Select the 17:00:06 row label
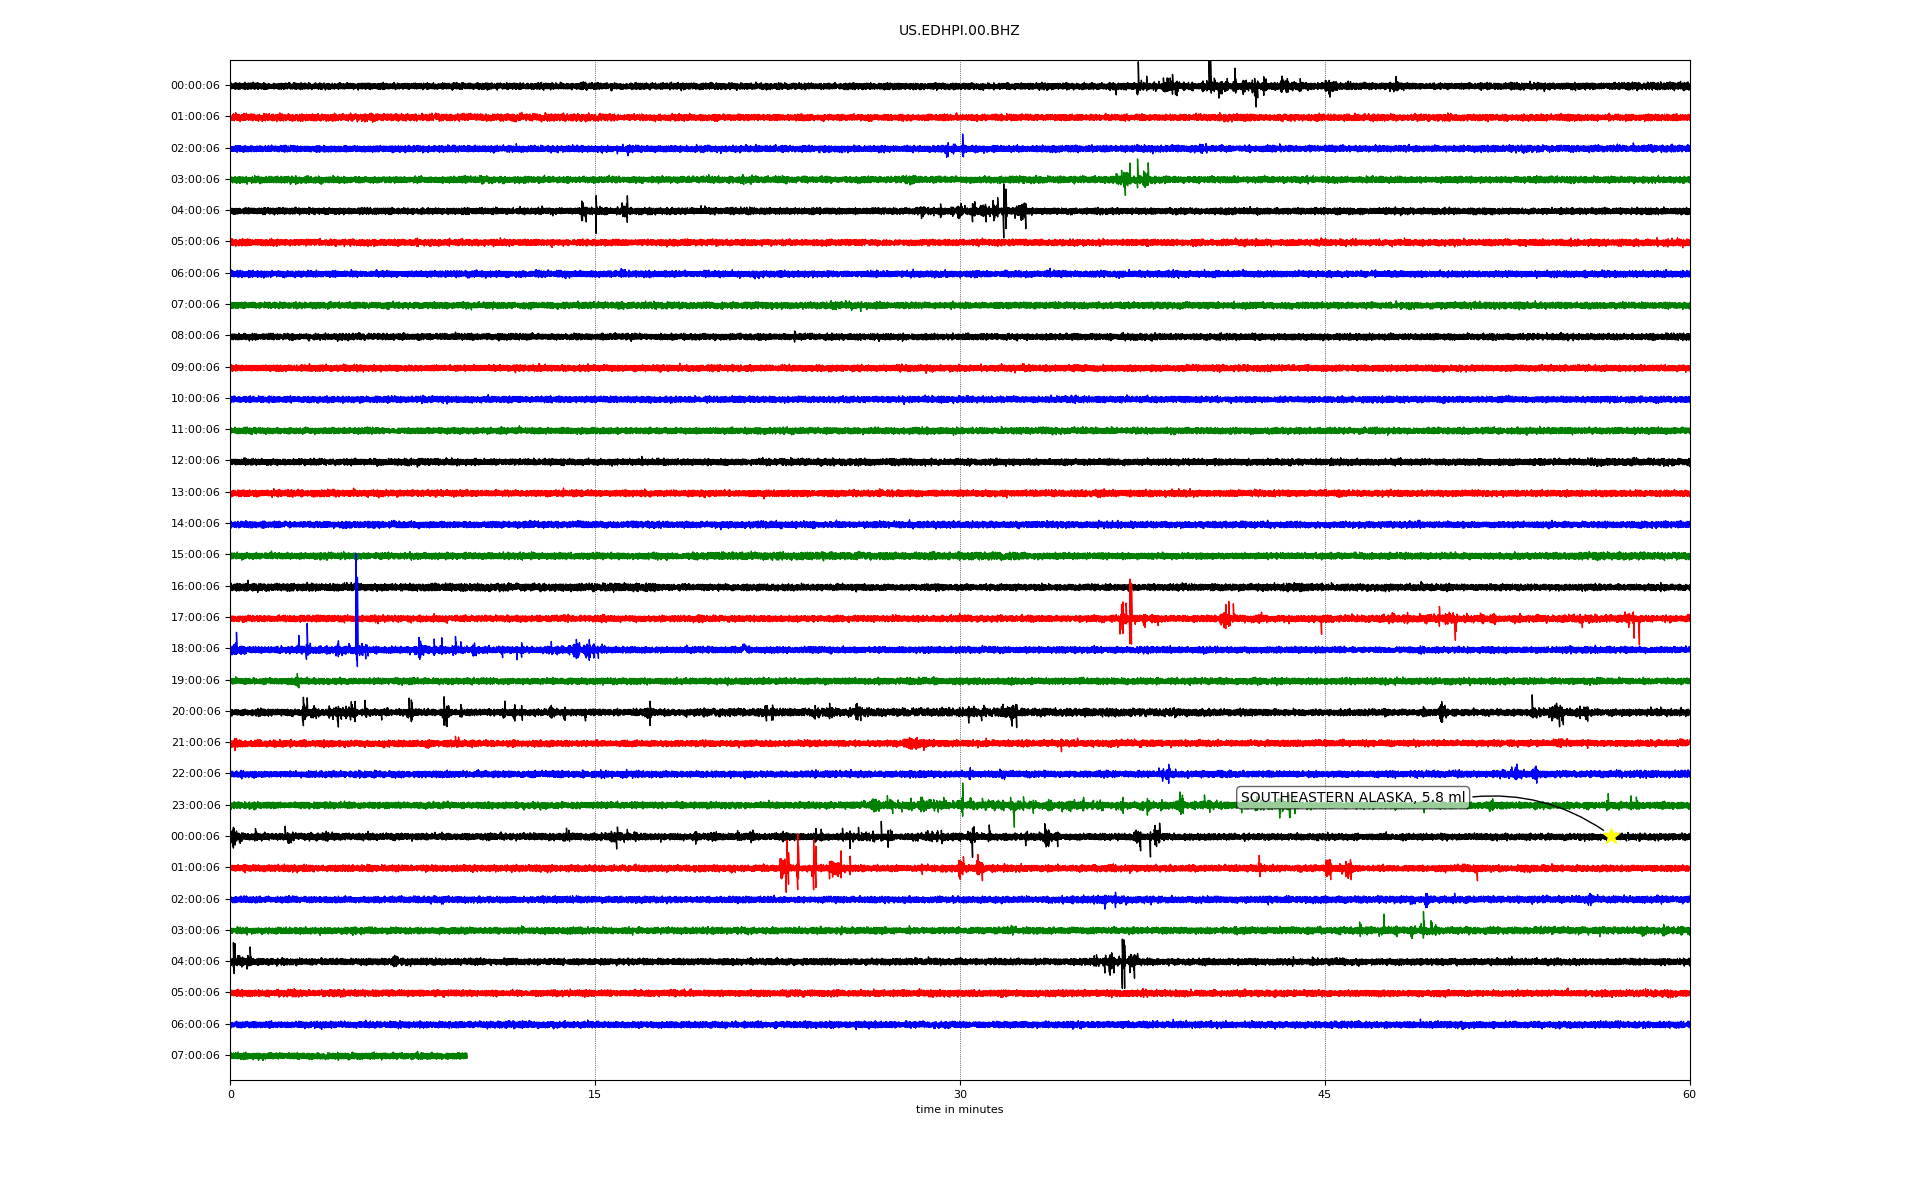Screen dimensions: 1920x1200 (195, 617)
